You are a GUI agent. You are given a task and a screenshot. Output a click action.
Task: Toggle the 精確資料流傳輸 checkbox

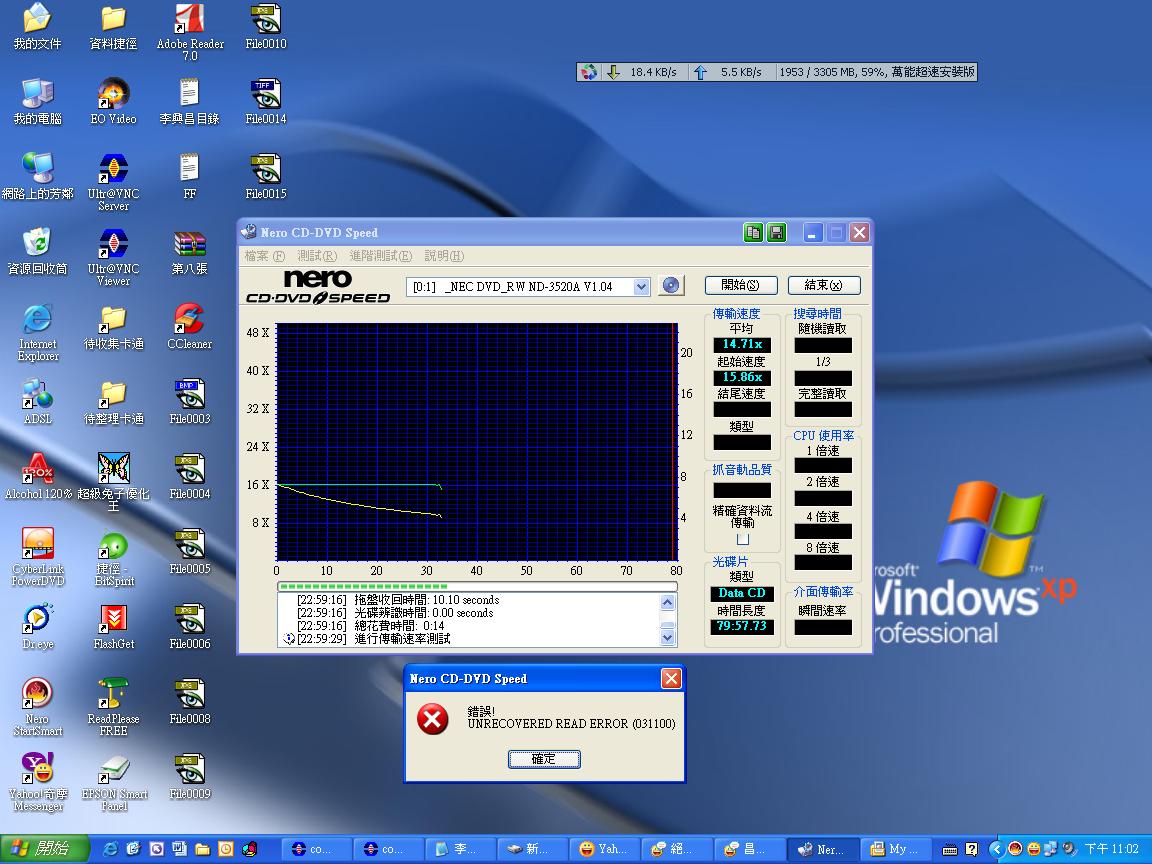click(743, 540)
